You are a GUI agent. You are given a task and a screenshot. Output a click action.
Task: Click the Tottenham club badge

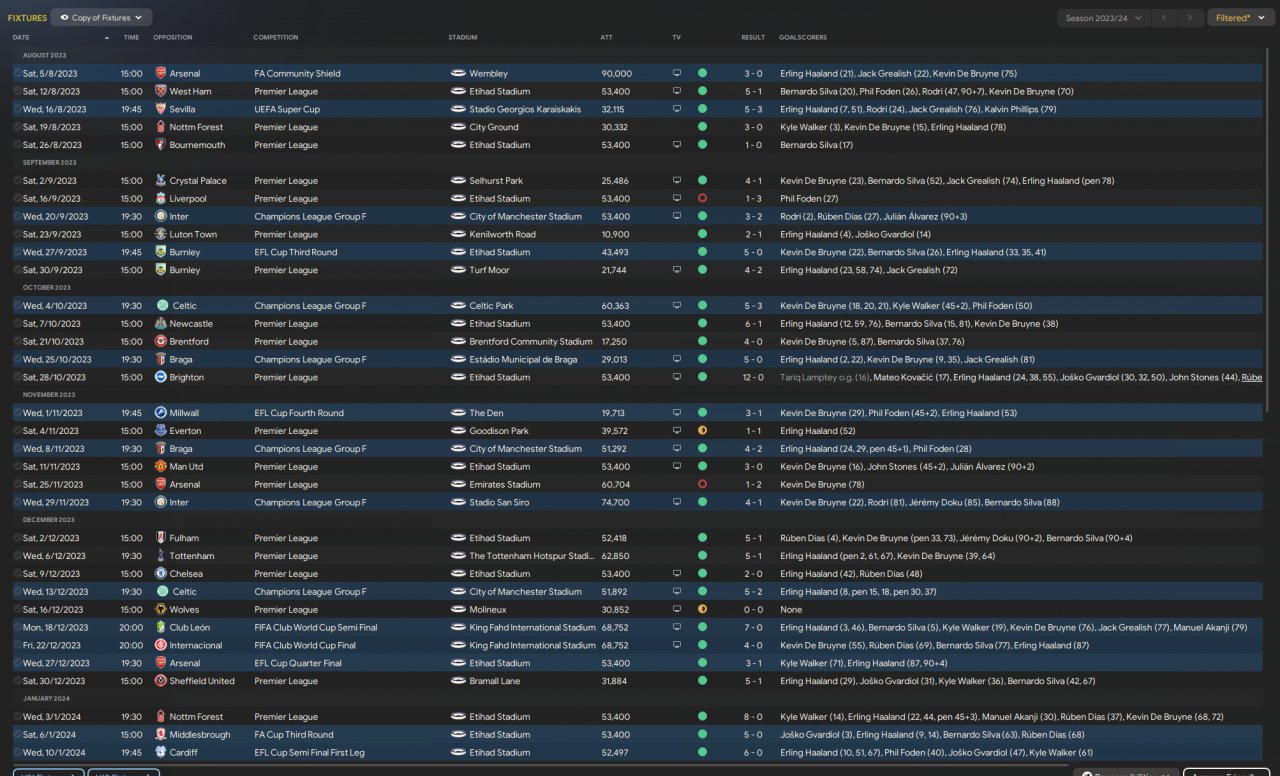click(161, 556)
